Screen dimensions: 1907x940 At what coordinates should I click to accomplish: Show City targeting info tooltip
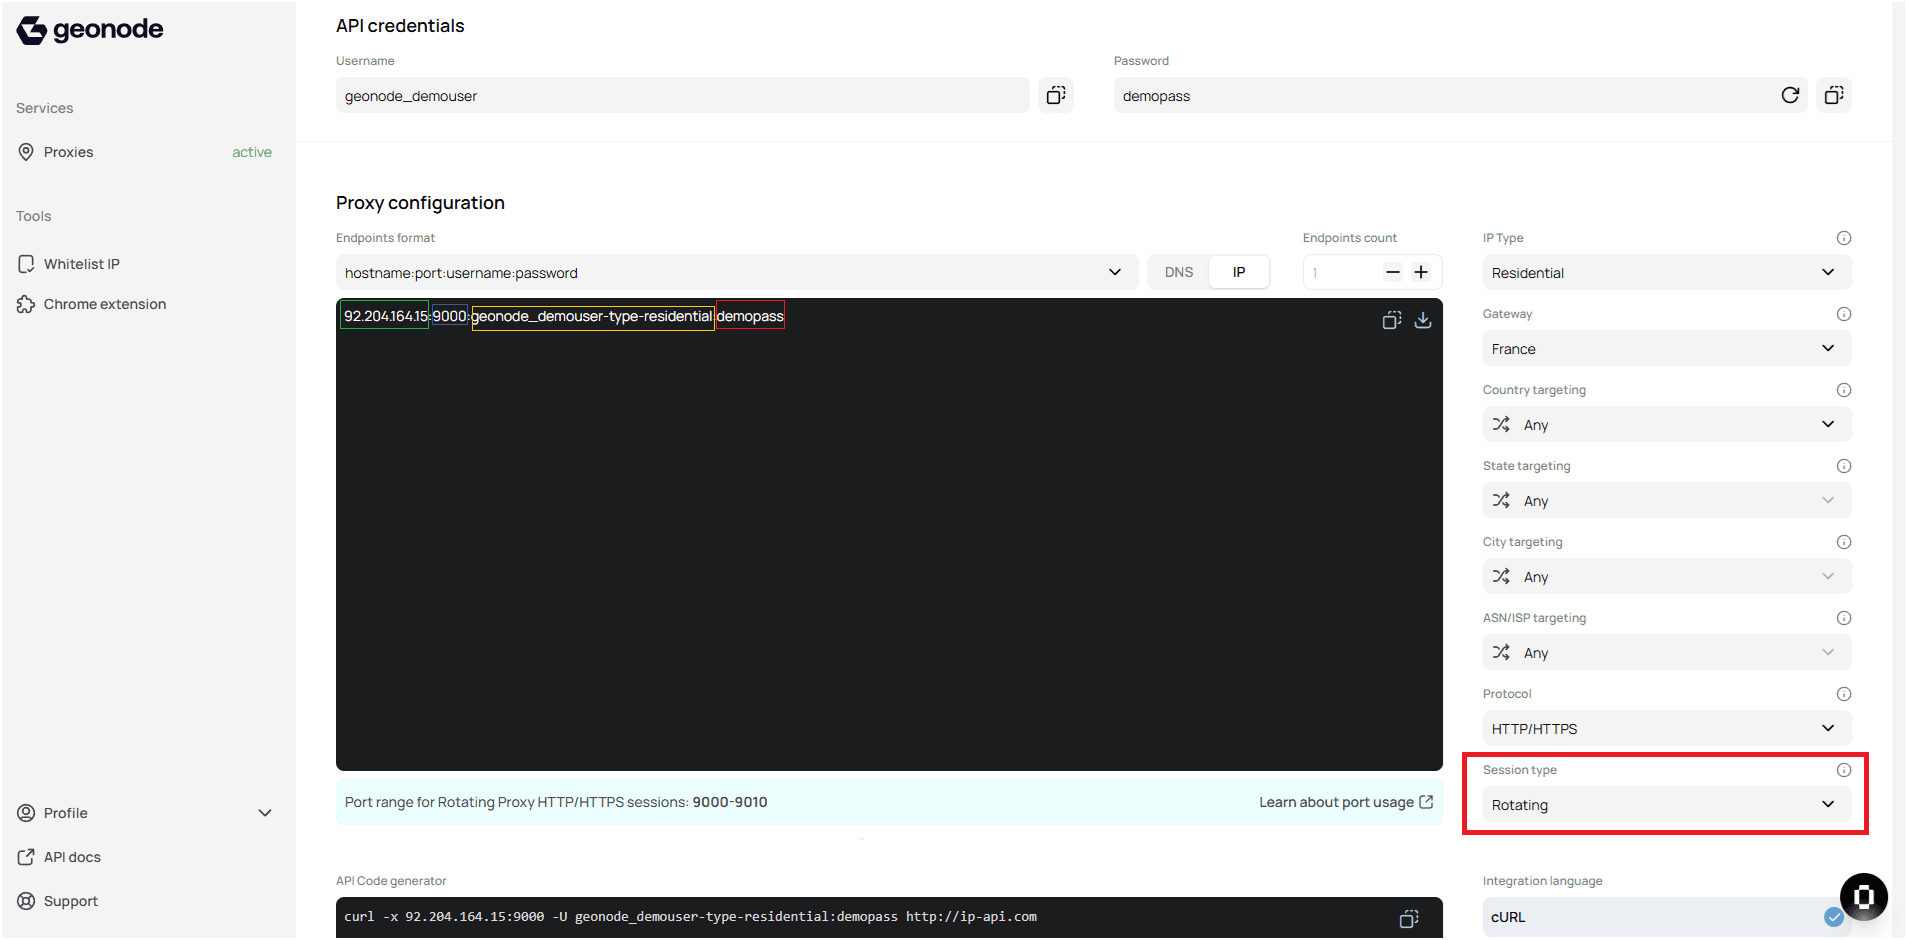point(1844,542)
